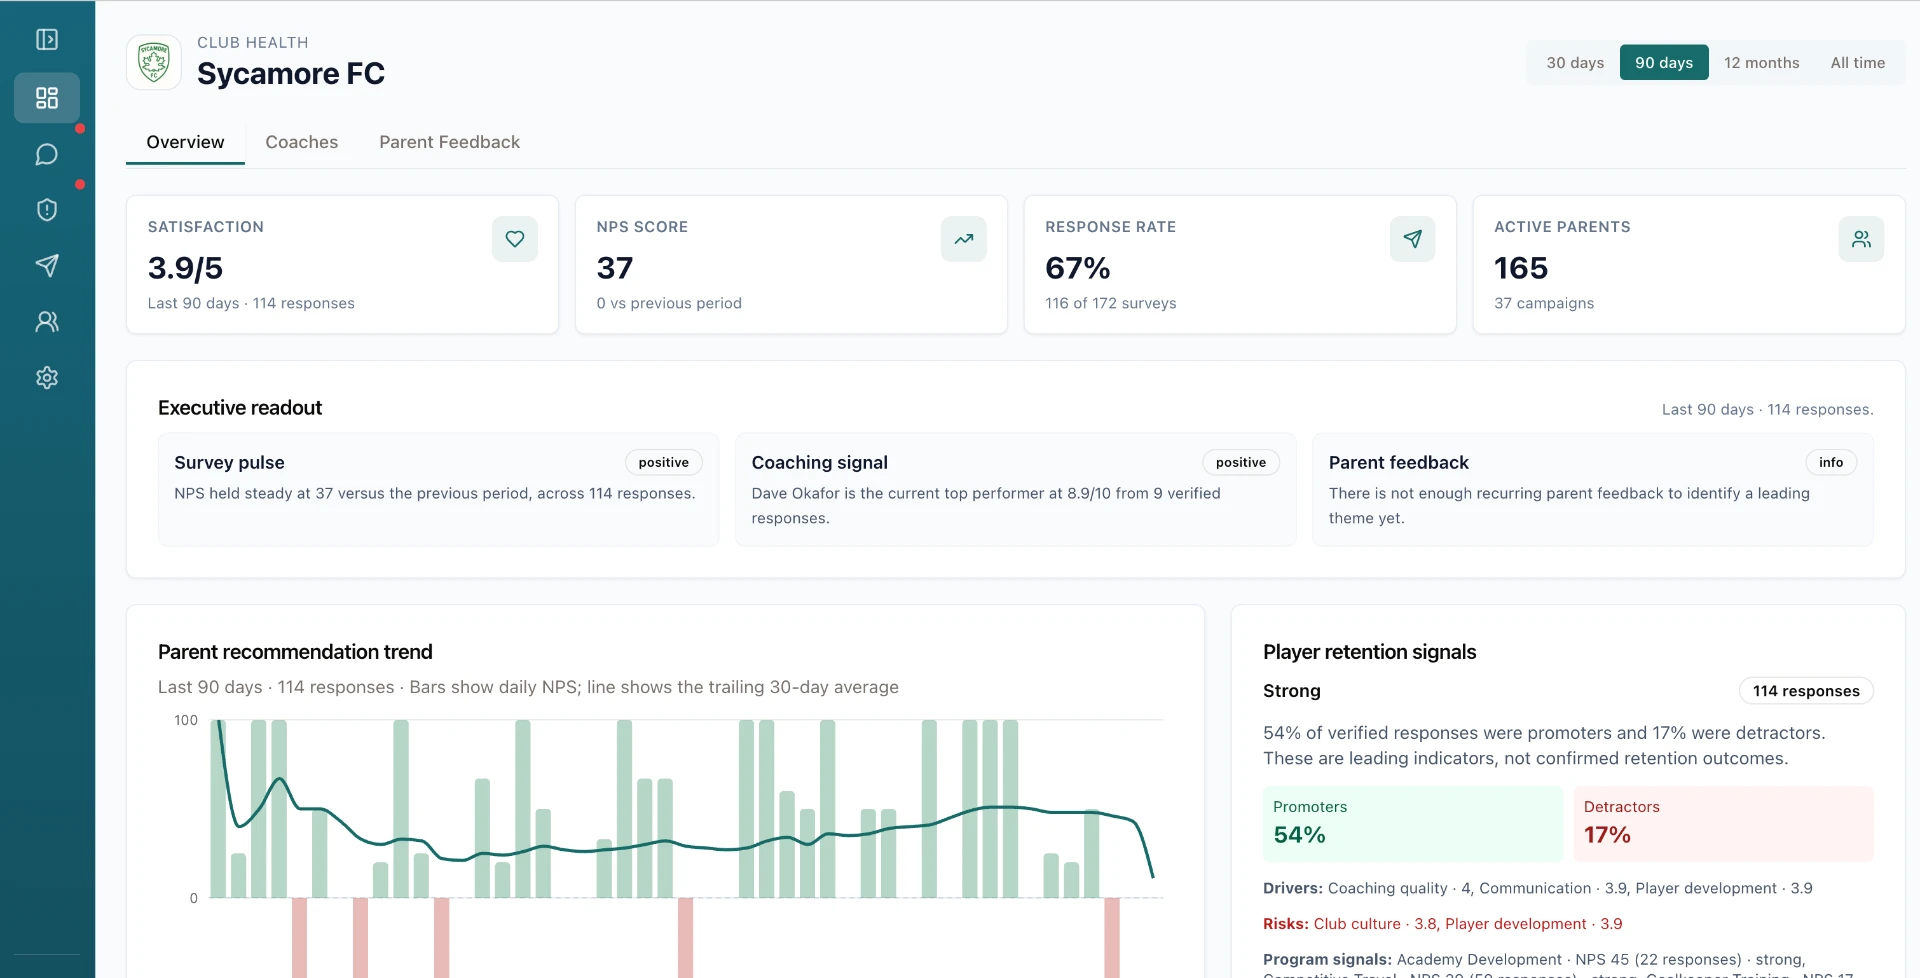This screenshot has width=1920, height=978.
Task: Click the heart icon on Satisfaction card
Action: [515, 239]
